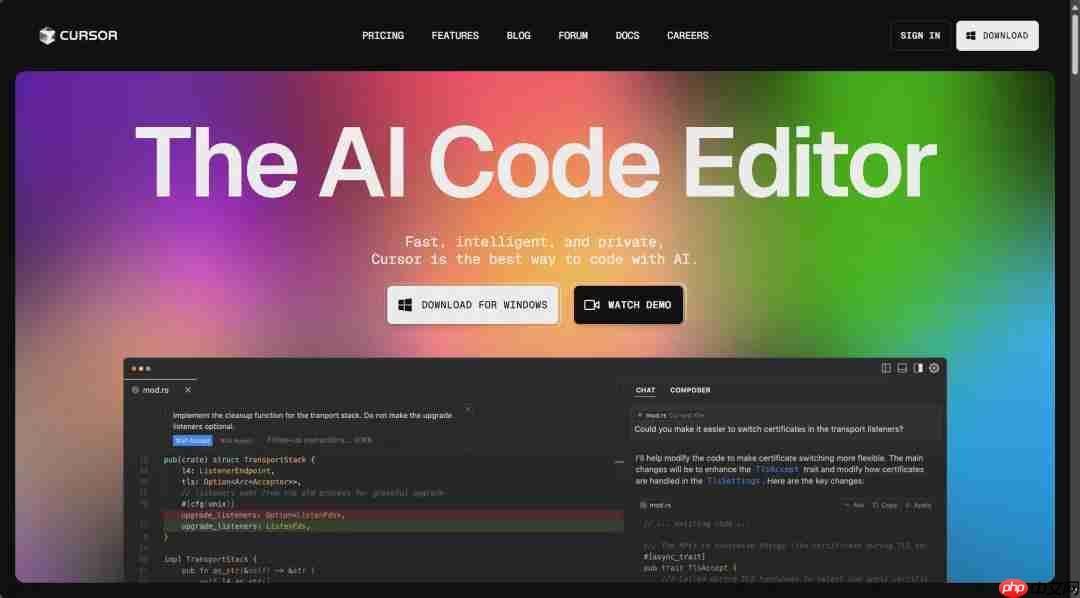Click the Cursor cube logo icon
The image size is (1080, 598).
pyautogui.click(x=47, y=36)
